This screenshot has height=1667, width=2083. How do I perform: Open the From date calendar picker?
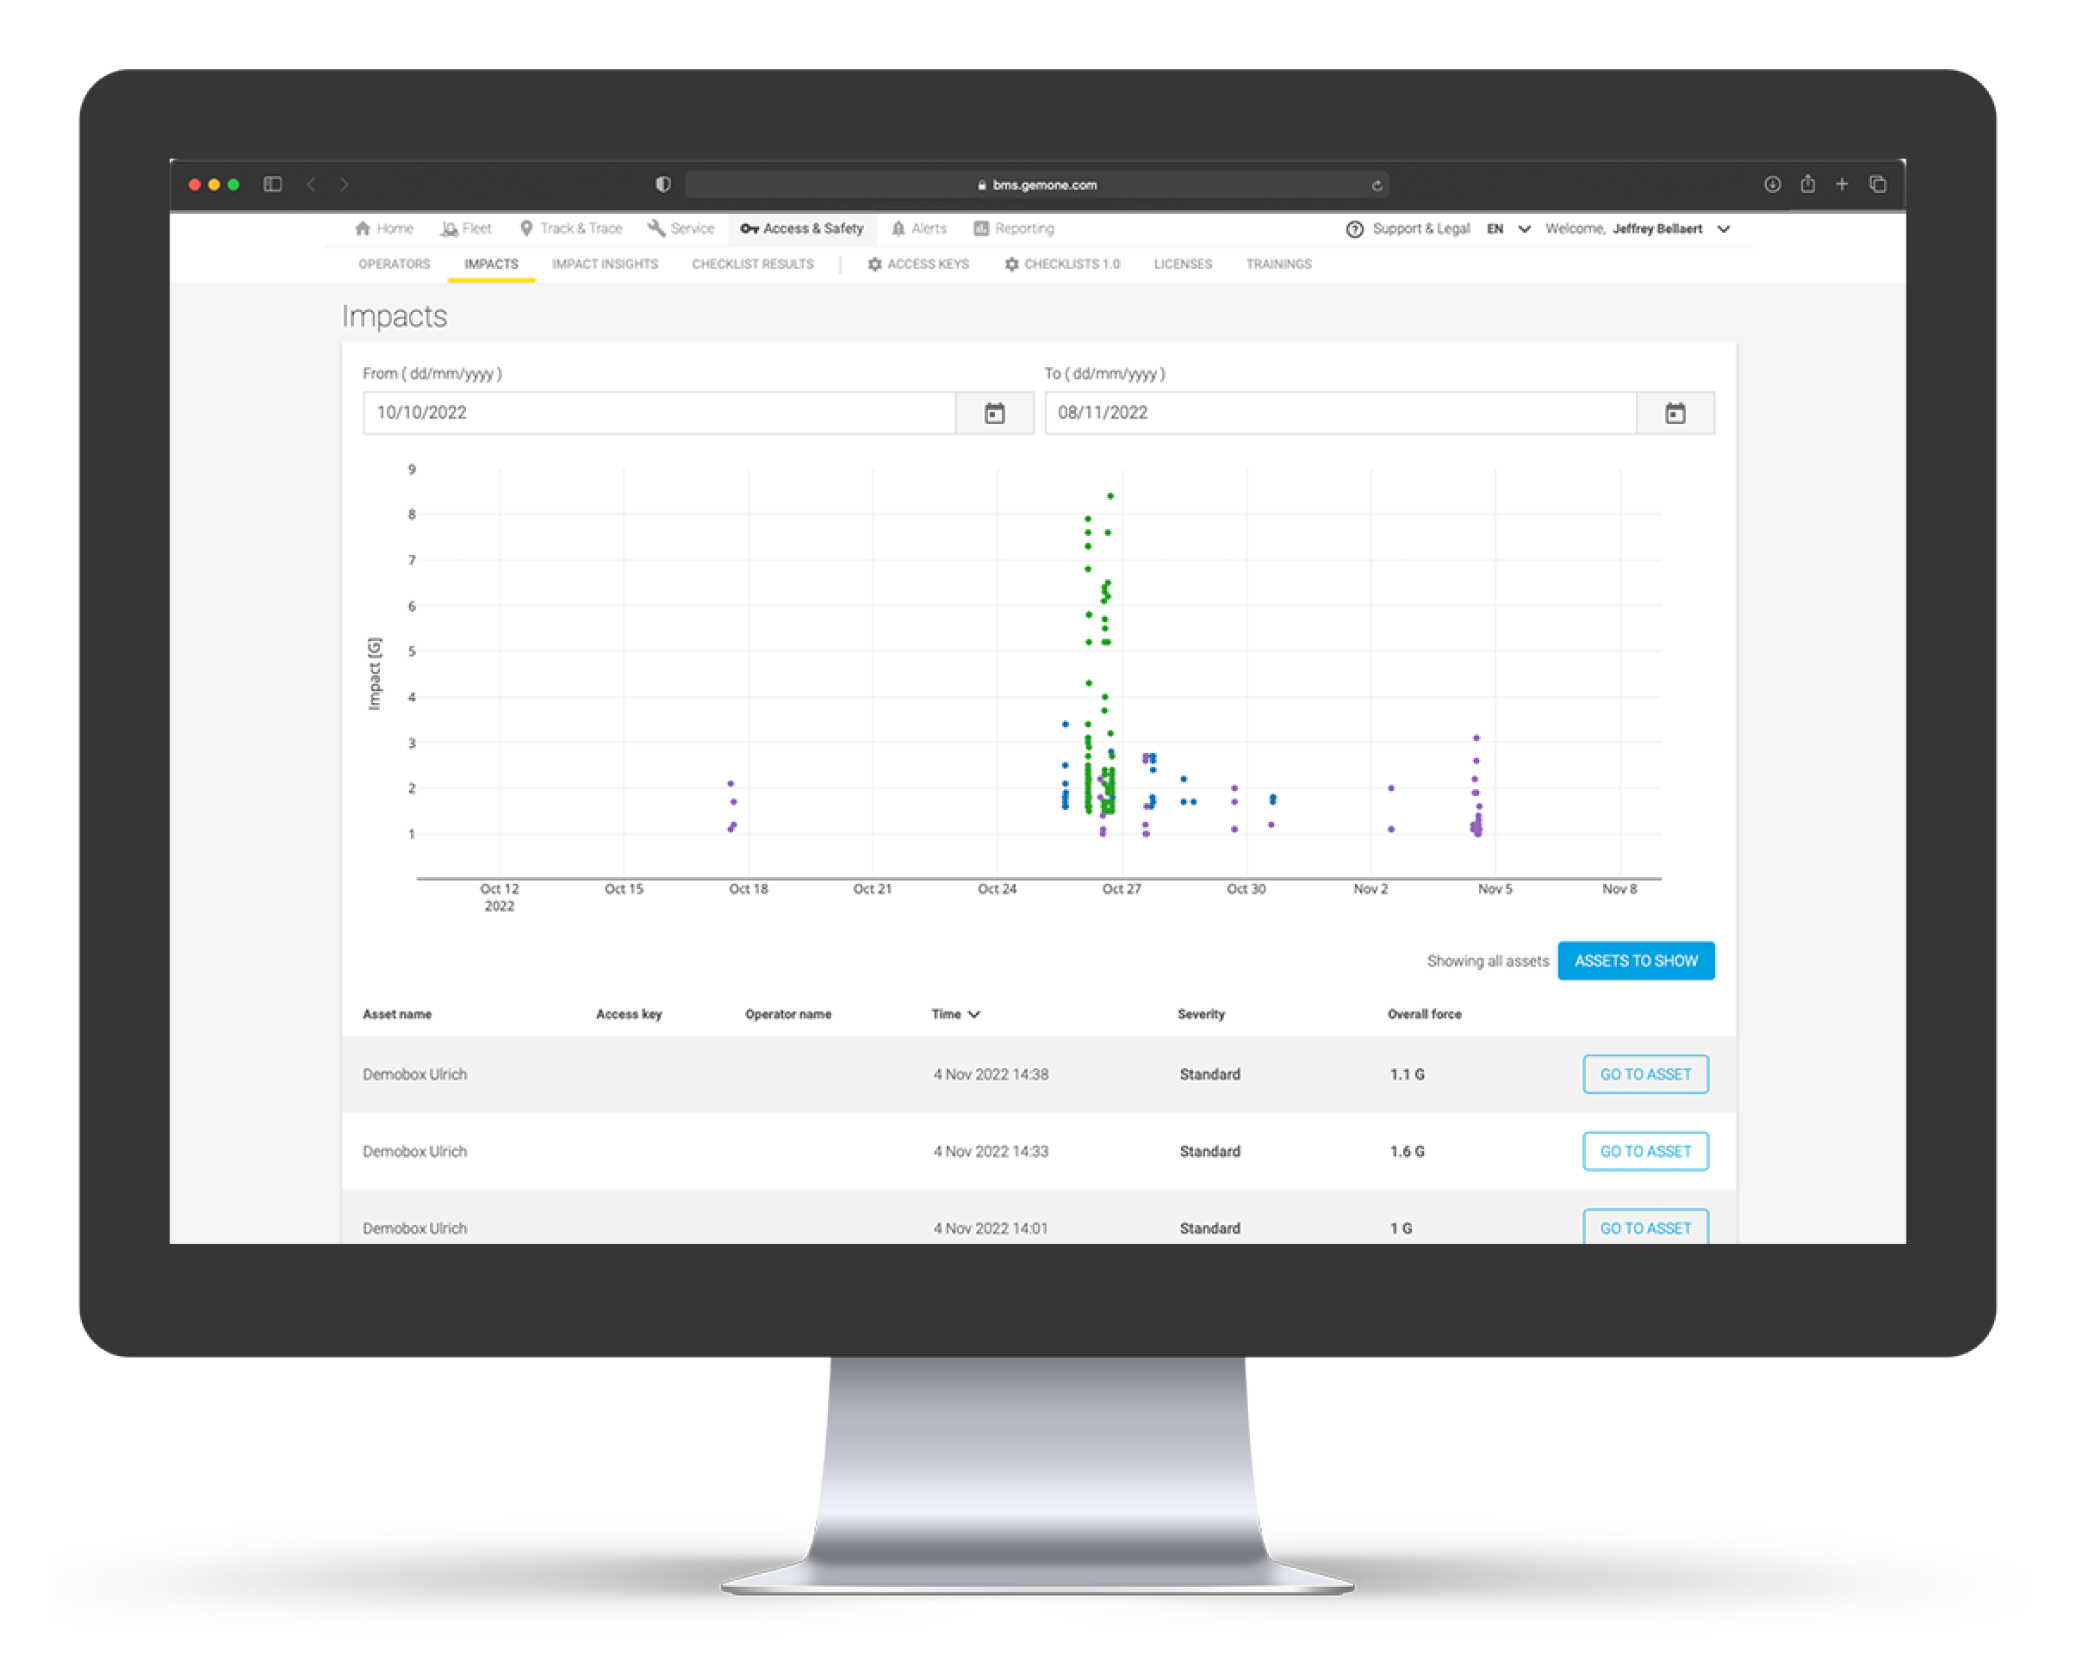pyautogui.click(x=994, y=413)
